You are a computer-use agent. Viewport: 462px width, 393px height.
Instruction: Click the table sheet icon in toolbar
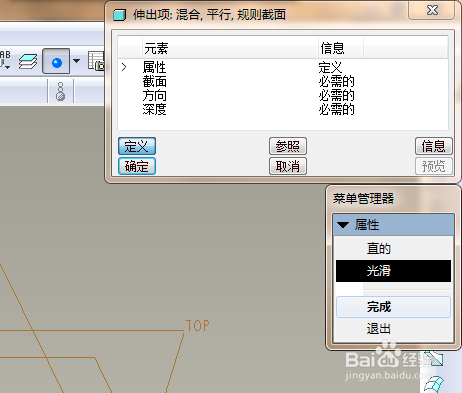(96, 61)
